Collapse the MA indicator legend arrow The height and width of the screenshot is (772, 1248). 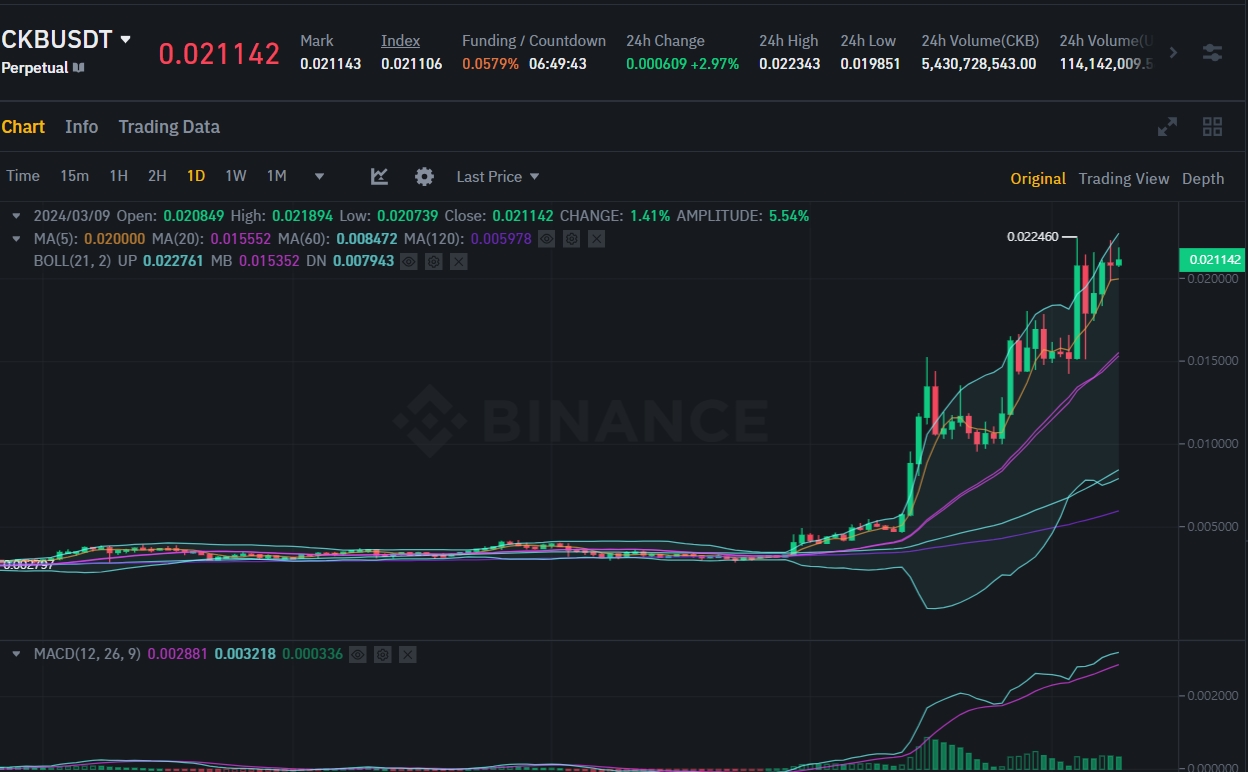click(x=17, y=239)
